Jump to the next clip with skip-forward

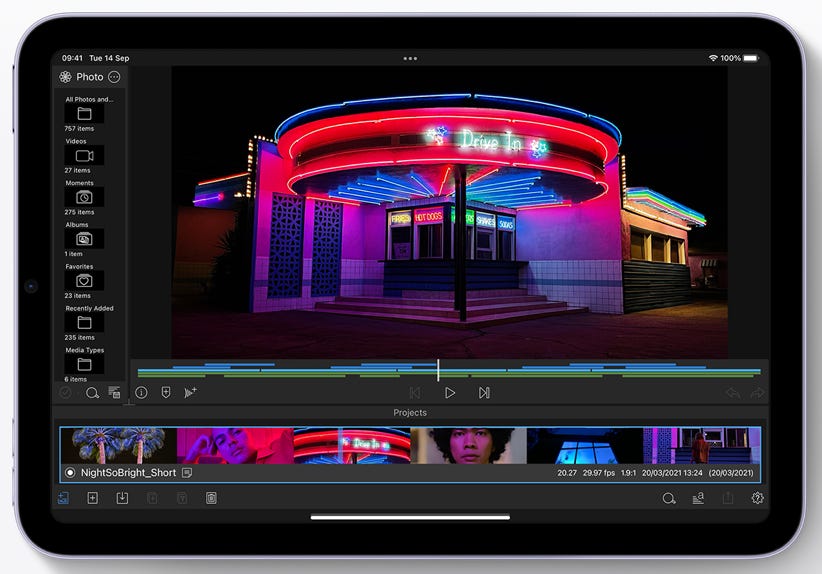[x=484, y=393]
